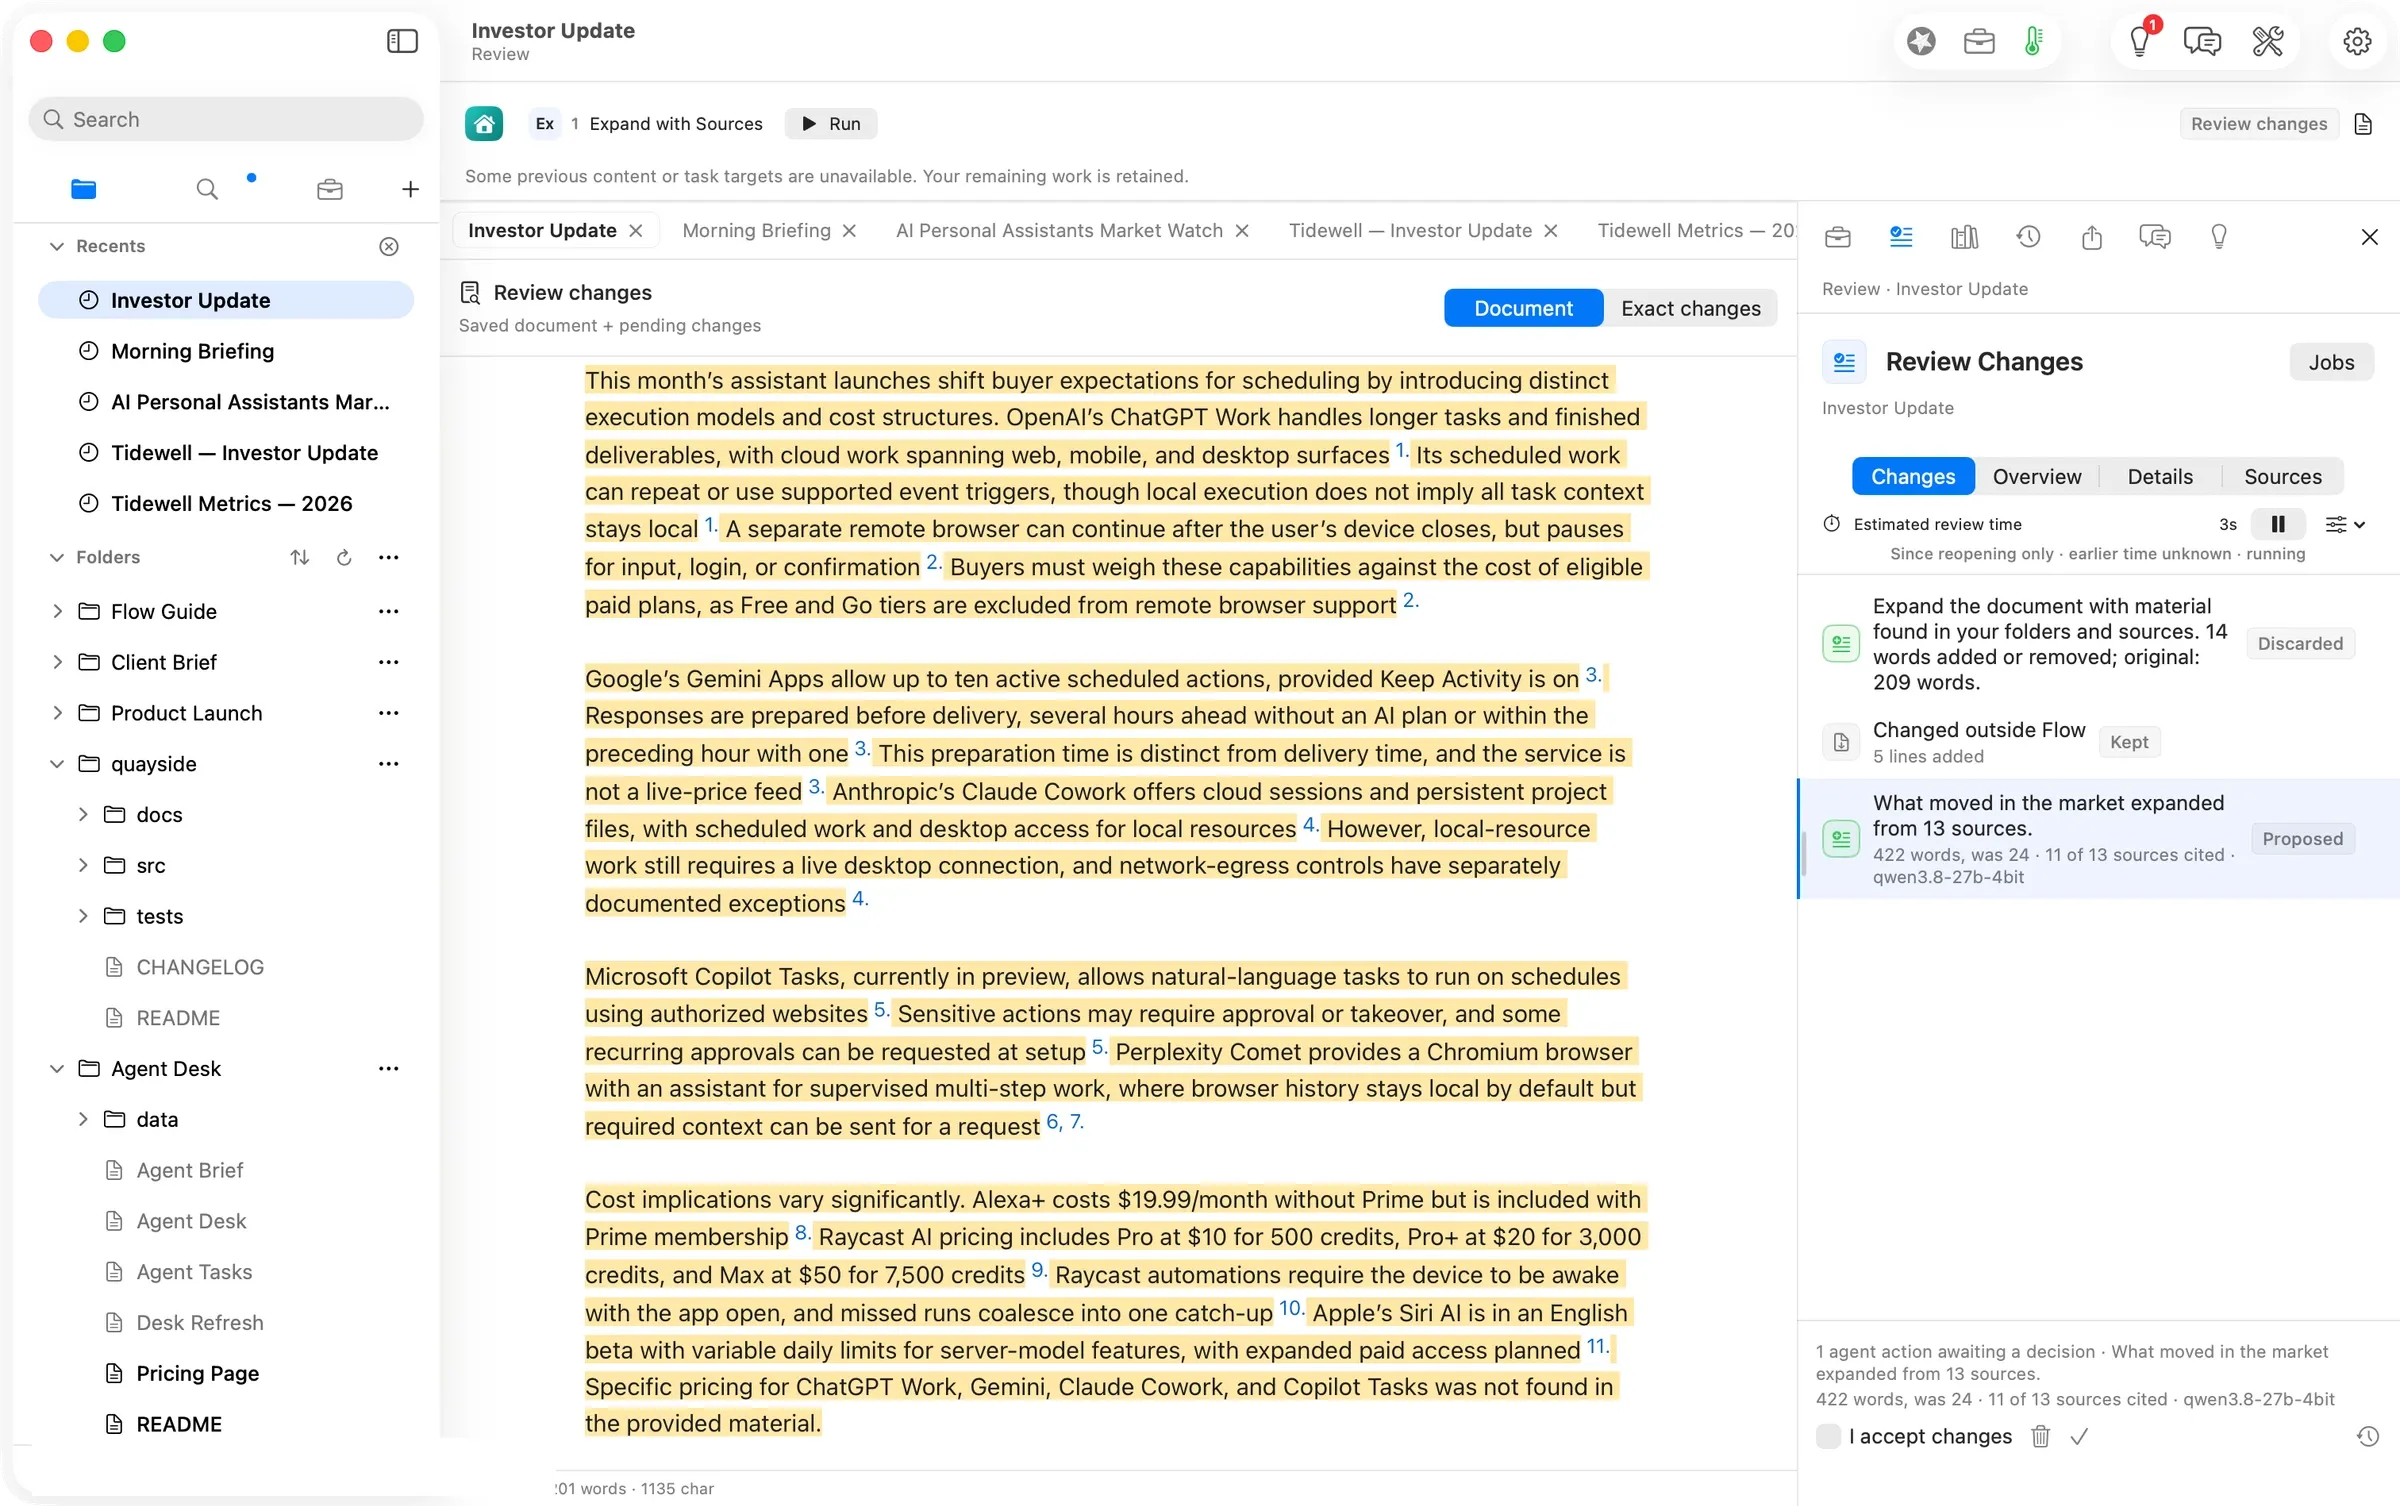Screen dimensions: 2400x1506
Task: Click the Search input field
Action: tap(226, 119)
